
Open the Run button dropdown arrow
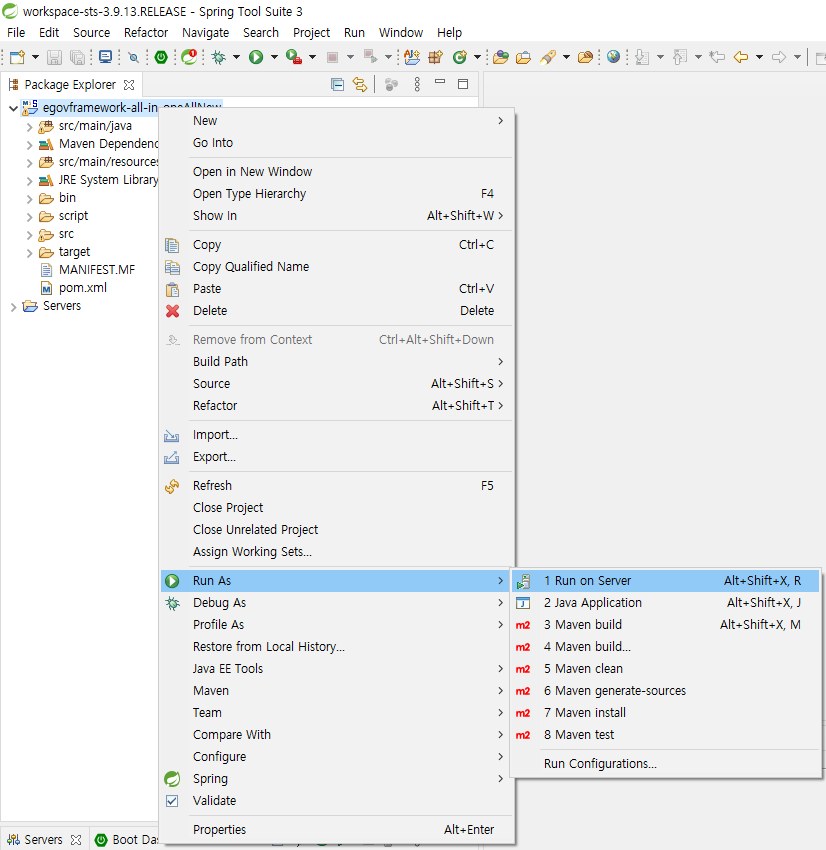pyautogui.click(x=274, y=58)
